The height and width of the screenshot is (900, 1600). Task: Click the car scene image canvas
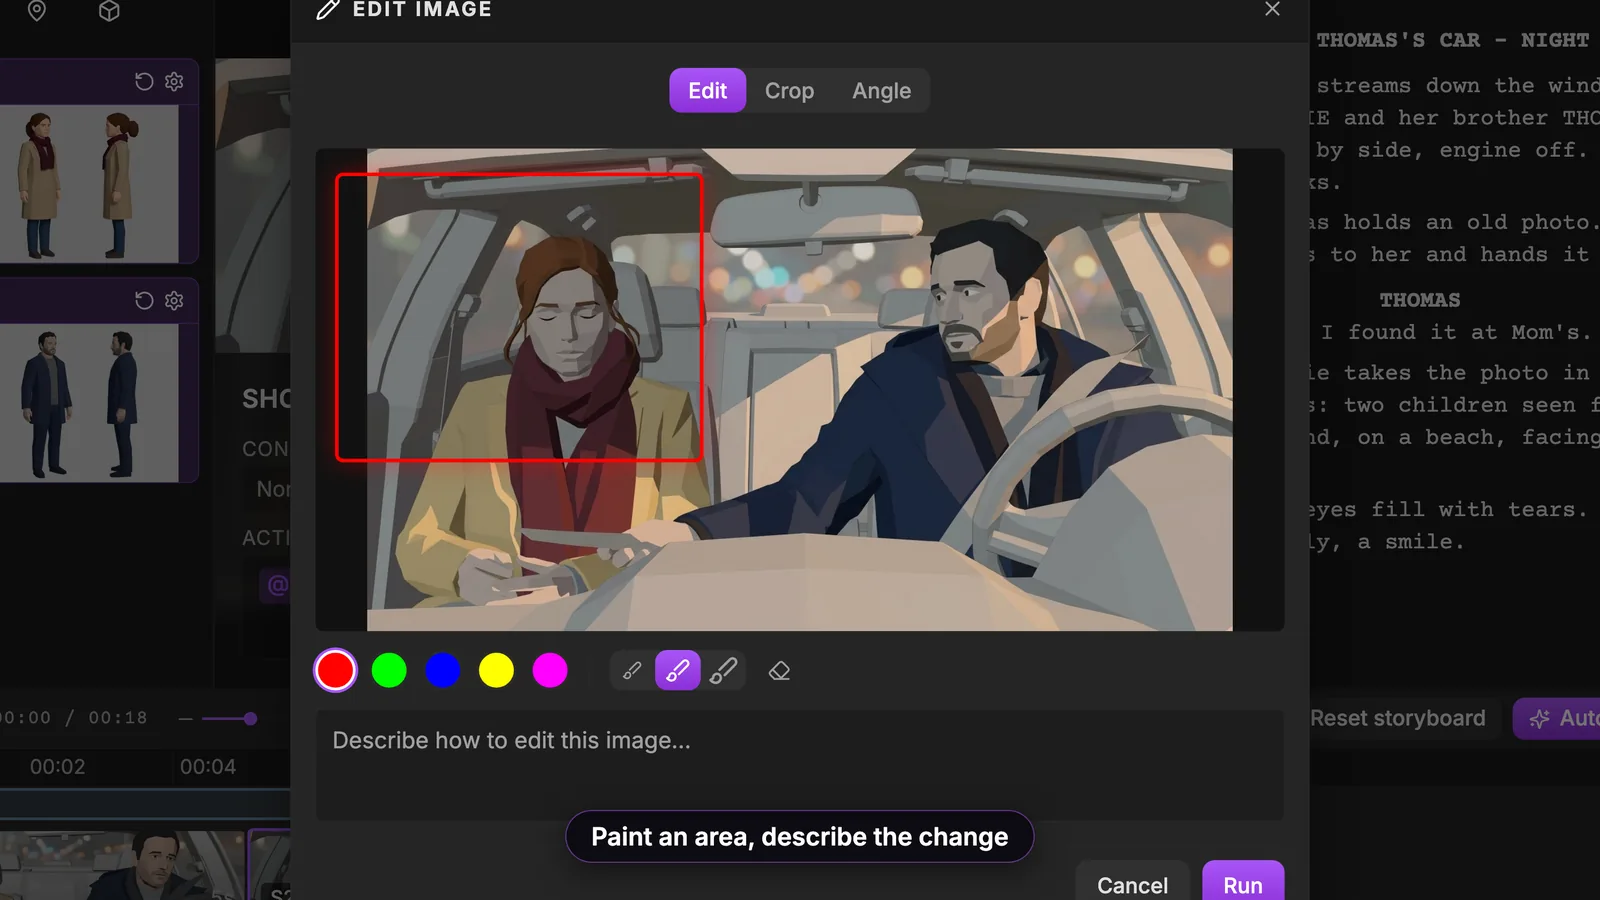(x=799, y=390)
